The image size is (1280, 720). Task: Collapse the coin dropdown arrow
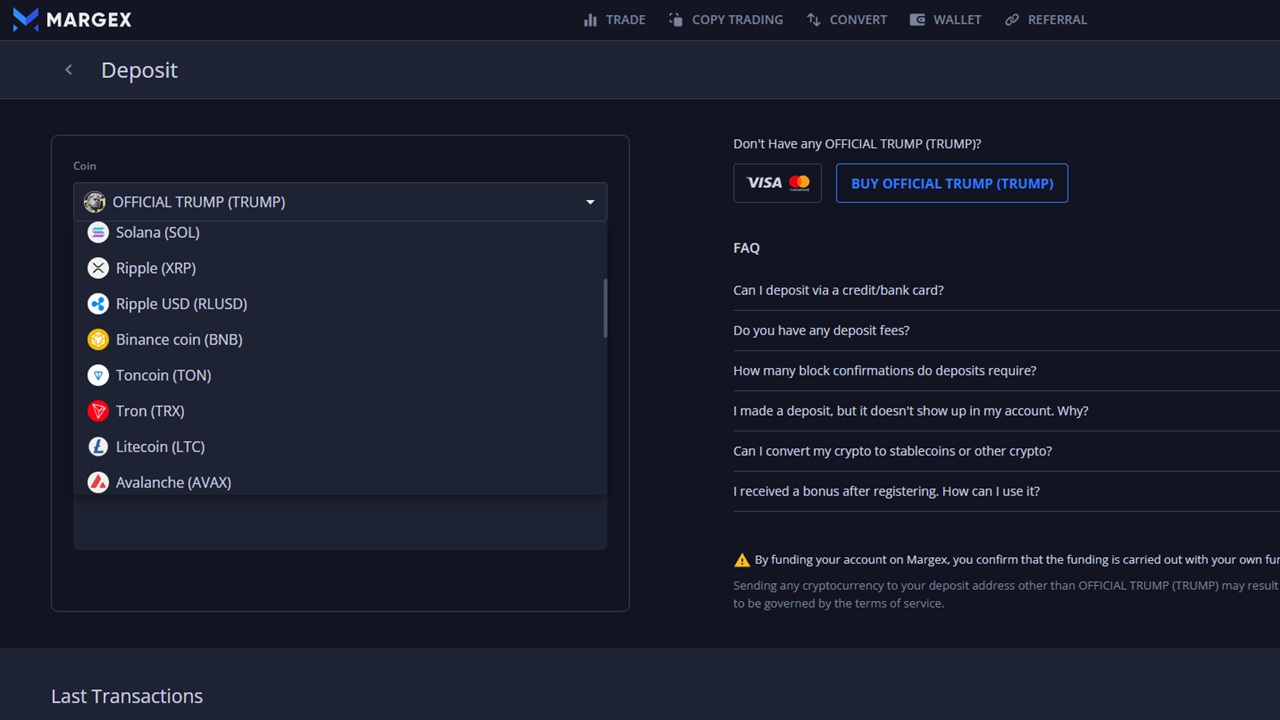590,202
